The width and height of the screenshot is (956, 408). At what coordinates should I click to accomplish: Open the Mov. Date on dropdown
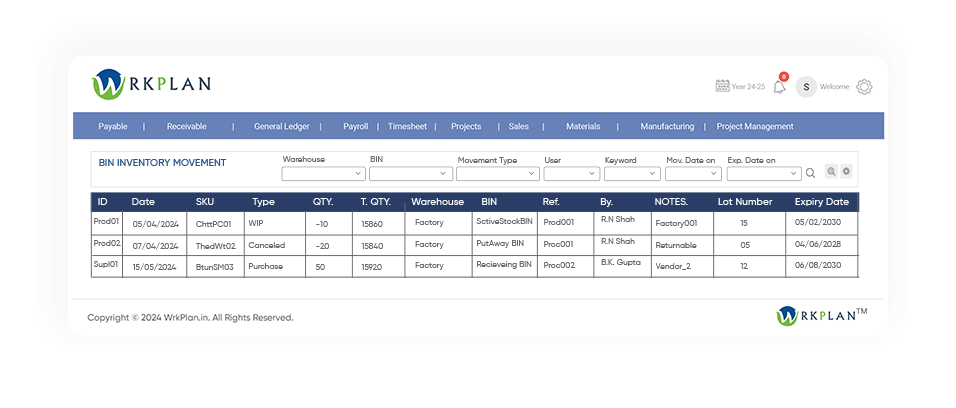[693, 174]
